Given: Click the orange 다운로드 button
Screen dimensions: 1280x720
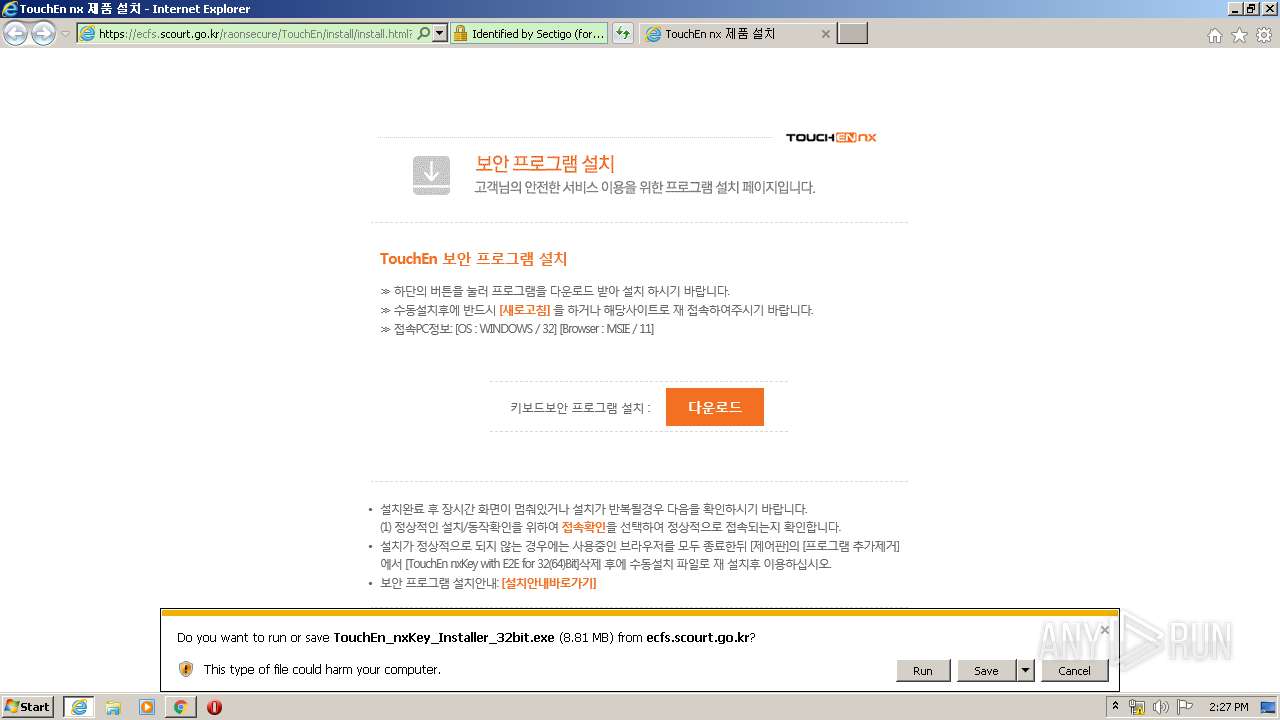Looking at the screenshot, I should pyautogui.click(x=715, y=407).
